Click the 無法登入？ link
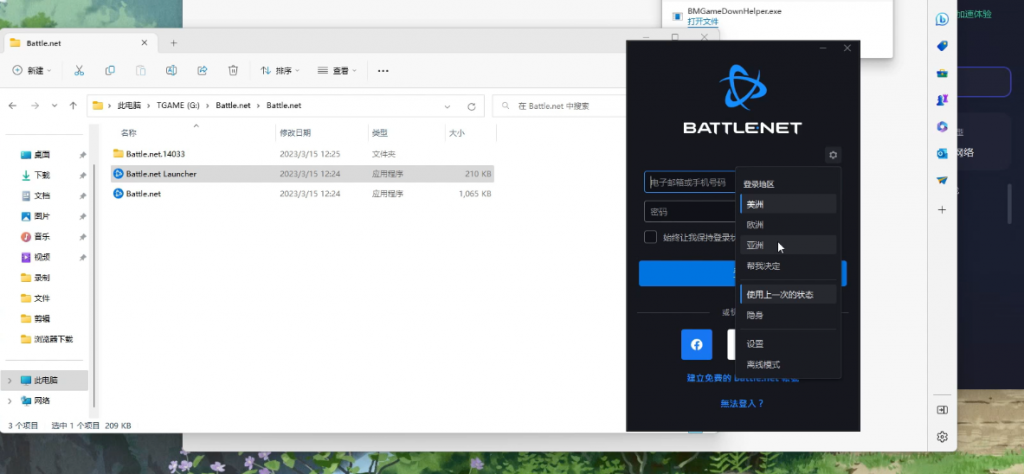The height and width of the screenshot is (474, 1024). (743, 403)
